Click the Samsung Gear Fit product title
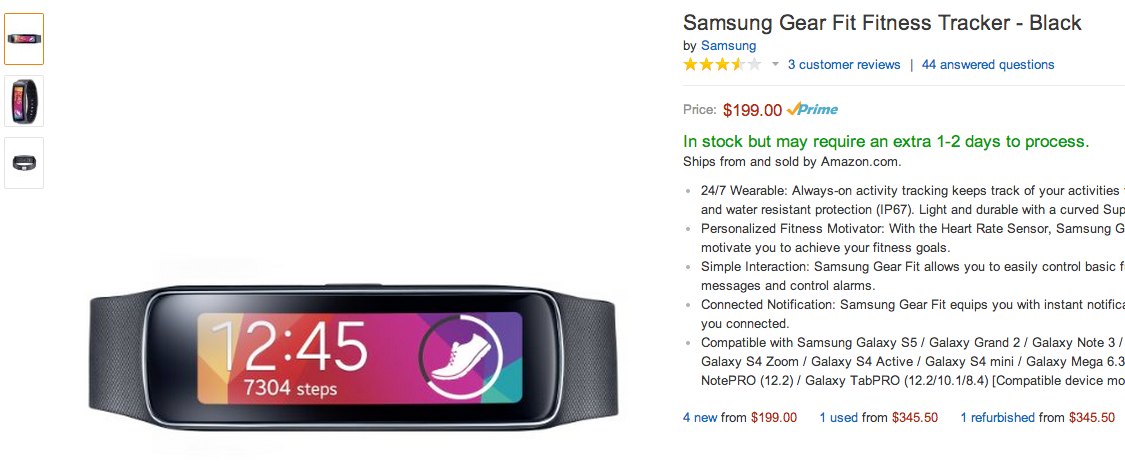1125x466 pixels. pyautogui.click(x=882, y=23)
